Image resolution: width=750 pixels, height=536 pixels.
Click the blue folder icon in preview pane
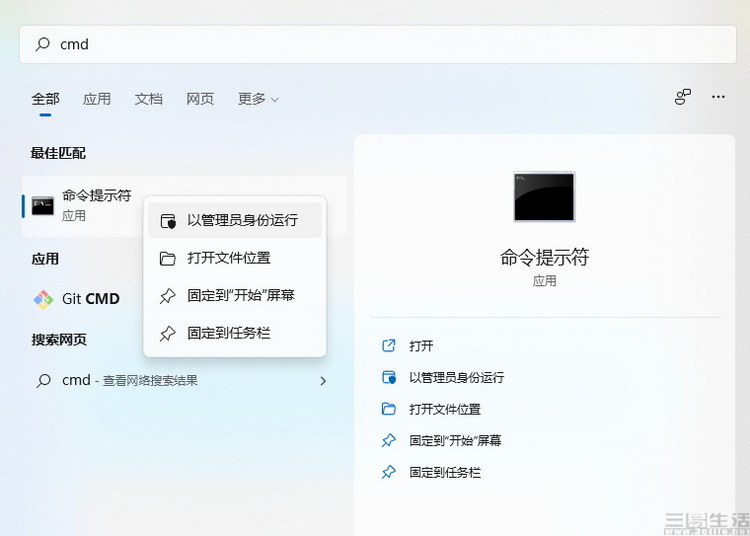point(389,409)
